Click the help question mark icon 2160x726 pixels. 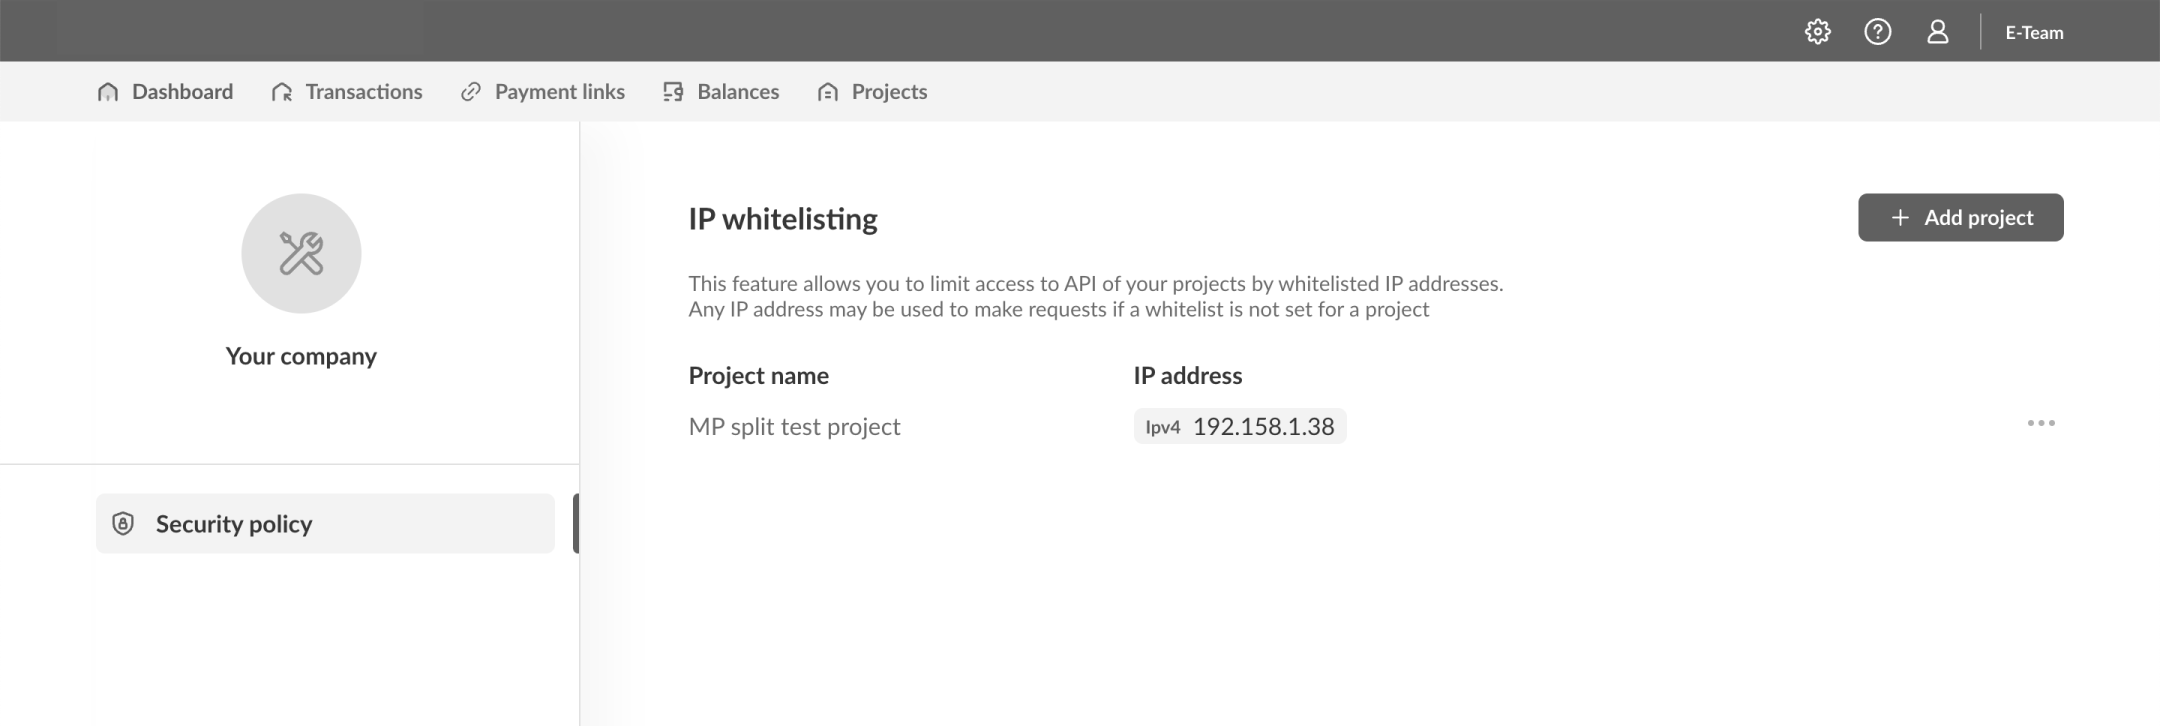tap(1877, 32)
